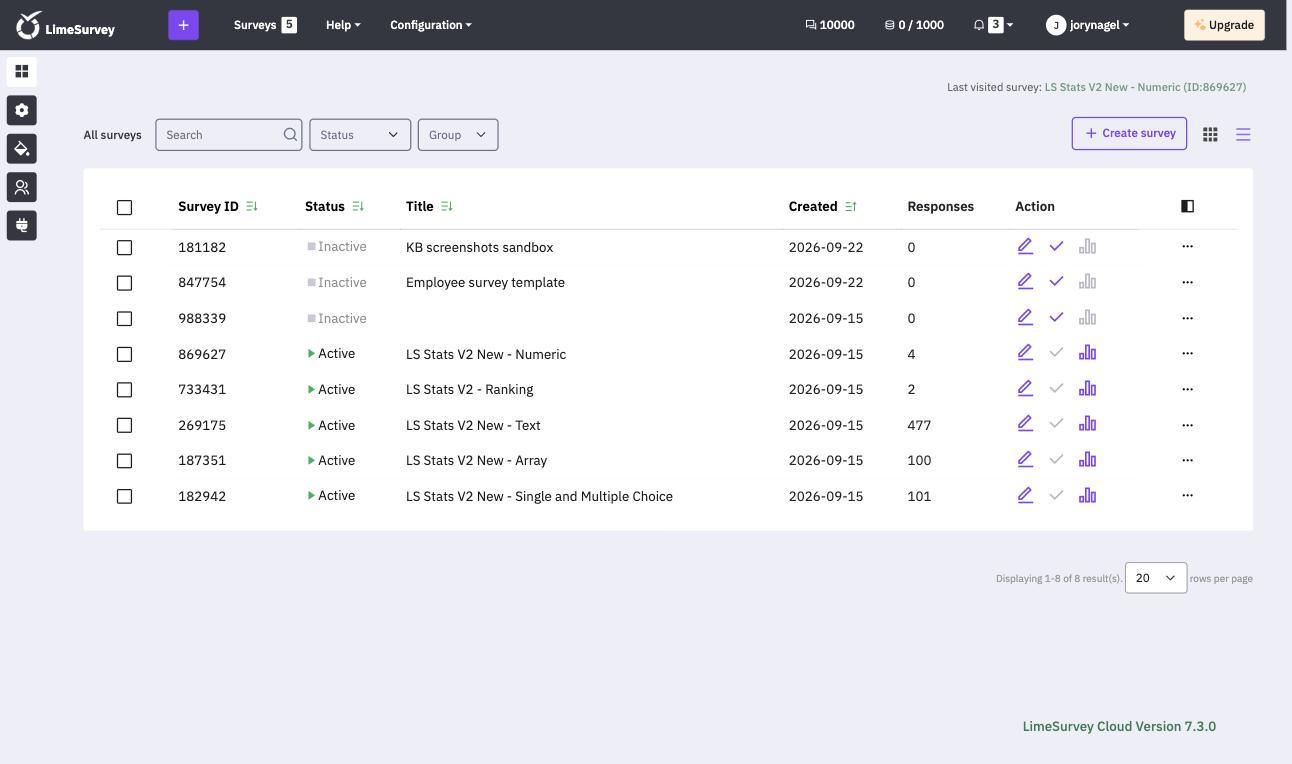
Task: Open the Group filter dropdown
Action: pyautogui.click(x=458, y=135)
